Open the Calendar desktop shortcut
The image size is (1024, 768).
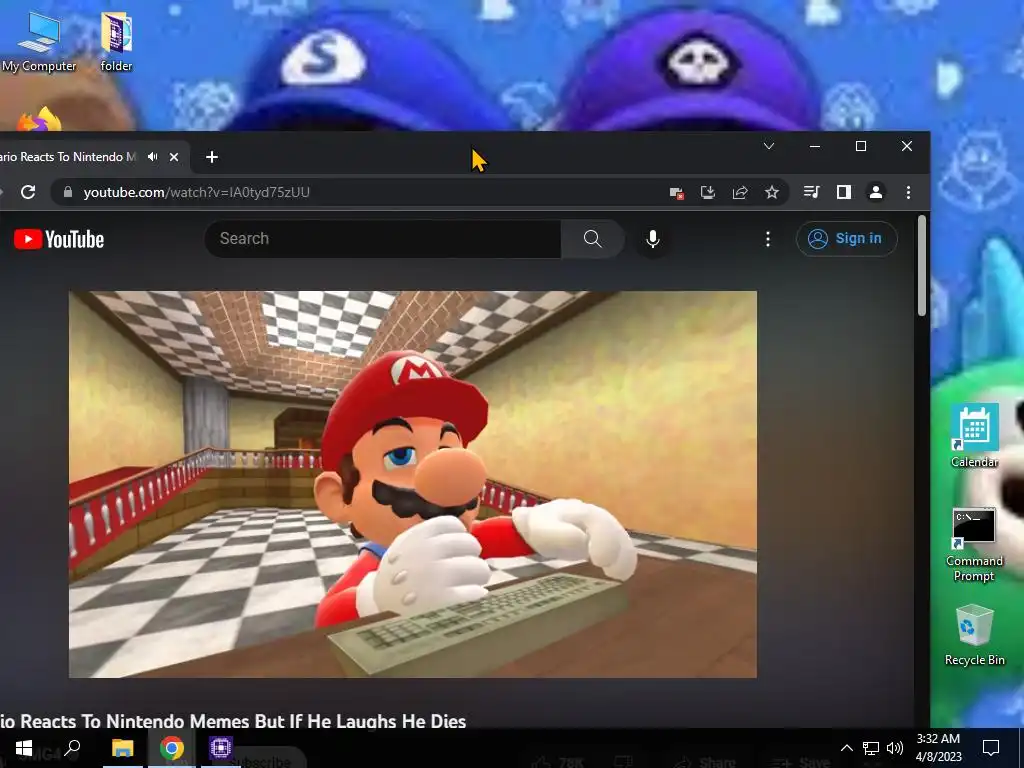tap(974, 435)
